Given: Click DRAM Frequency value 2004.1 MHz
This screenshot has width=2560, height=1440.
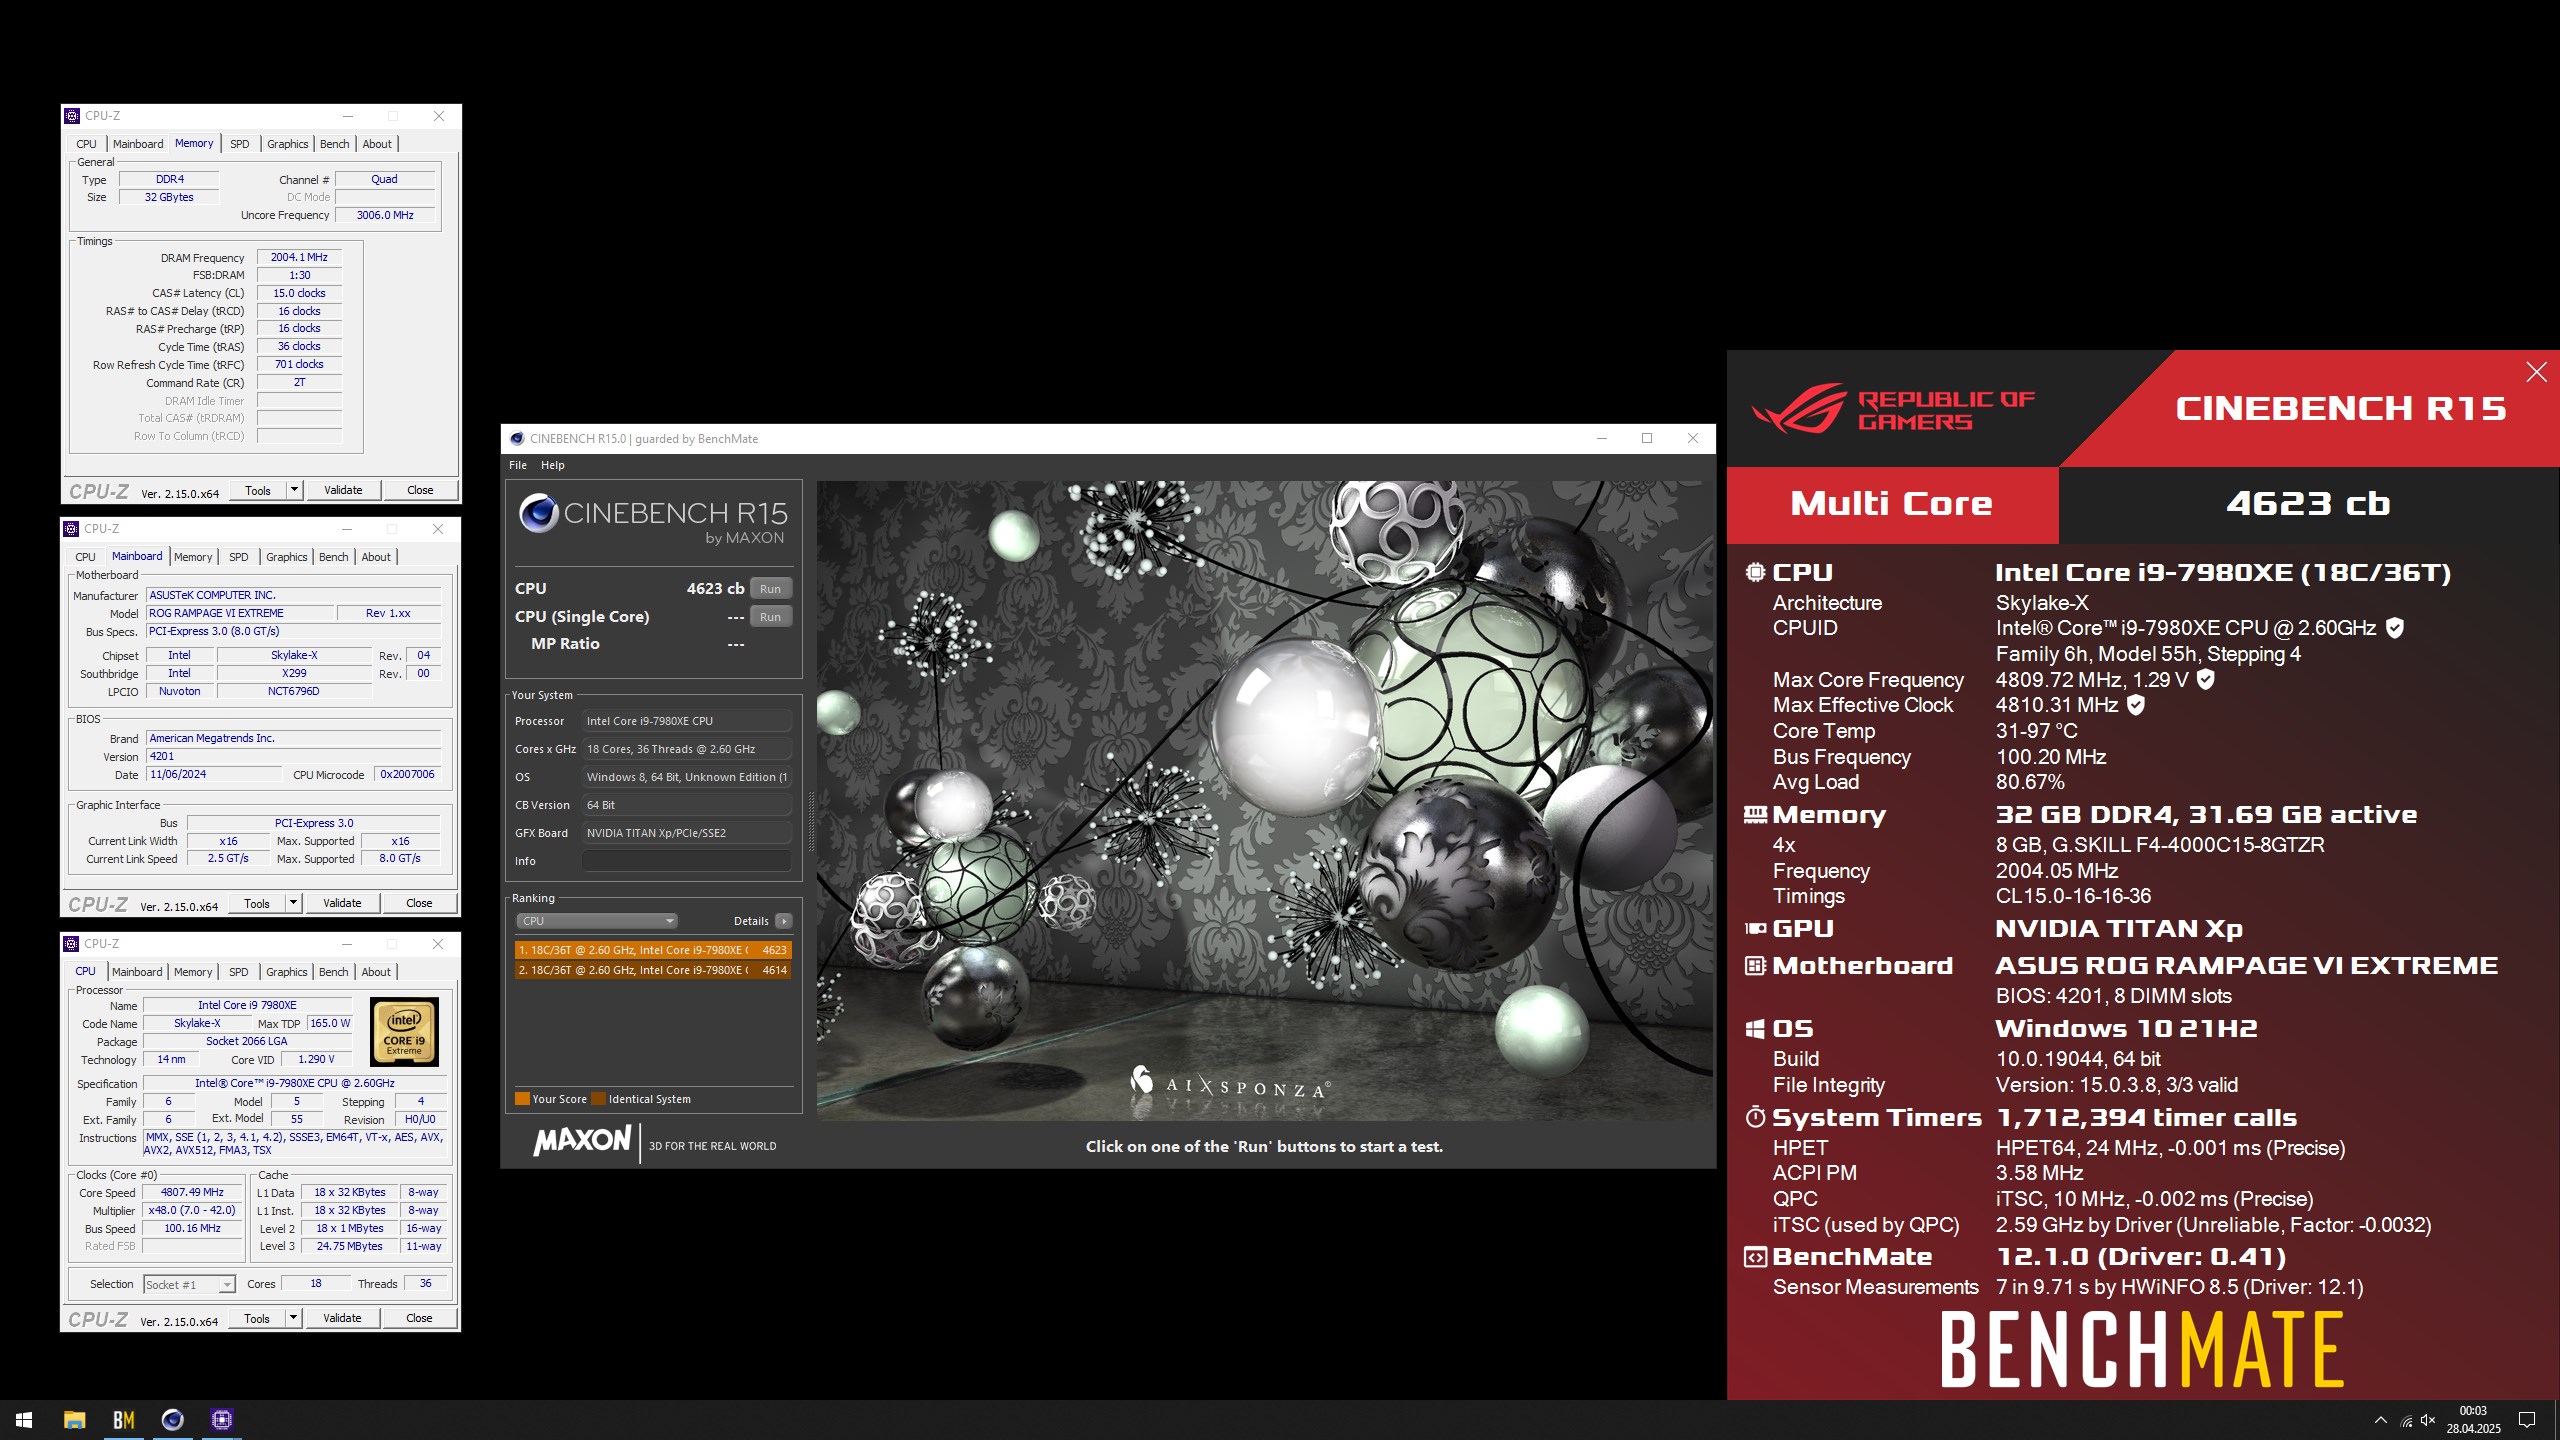Looking at the screenshot, I should click(299, 257).
